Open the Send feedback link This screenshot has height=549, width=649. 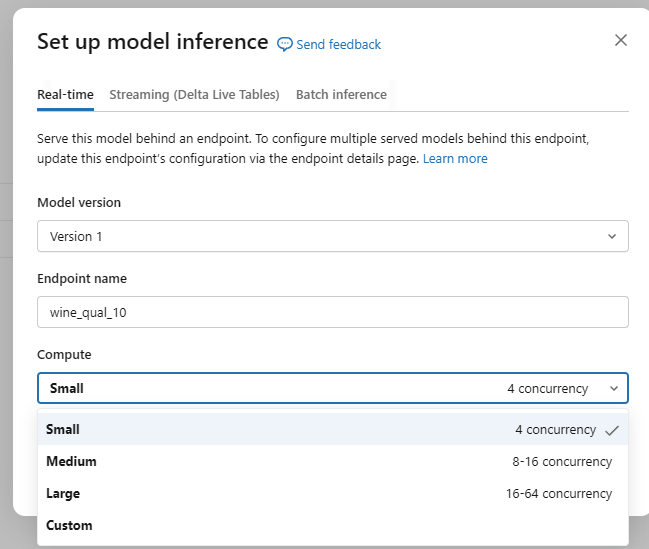pyautogui.click(x=339, y=44)
